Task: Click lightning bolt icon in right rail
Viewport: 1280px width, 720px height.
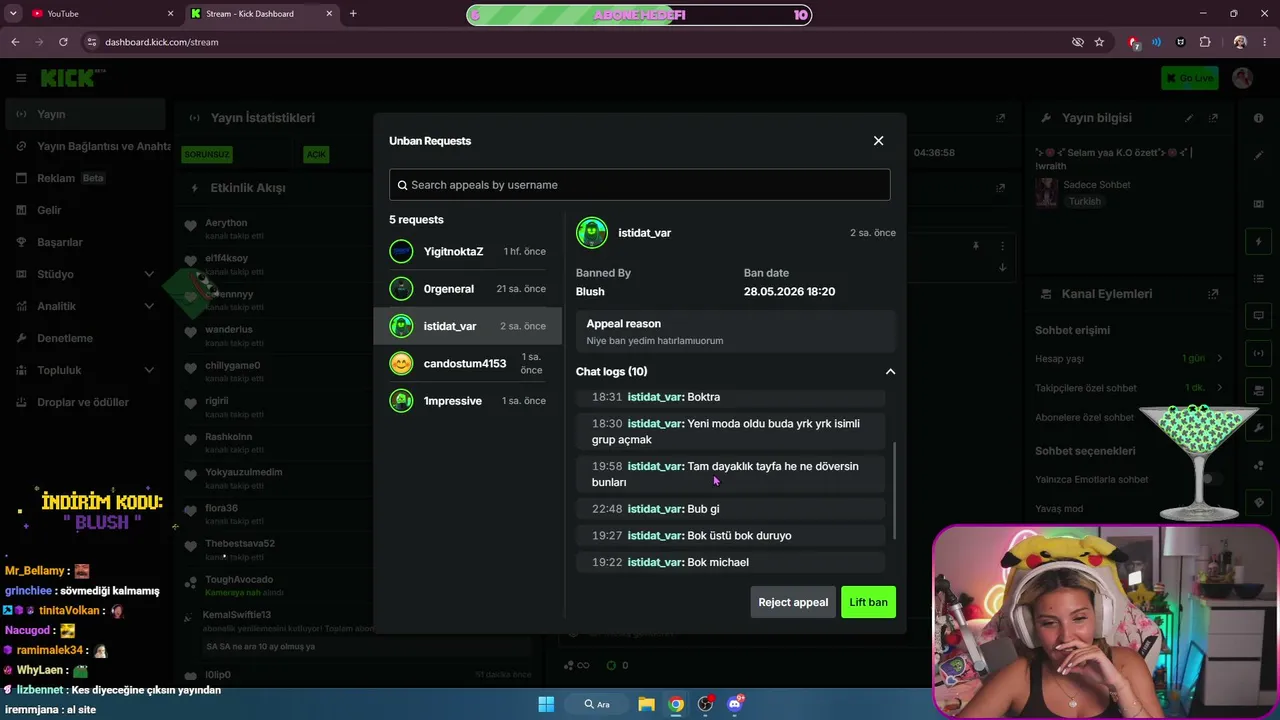Action: [x=1258, y=241]
